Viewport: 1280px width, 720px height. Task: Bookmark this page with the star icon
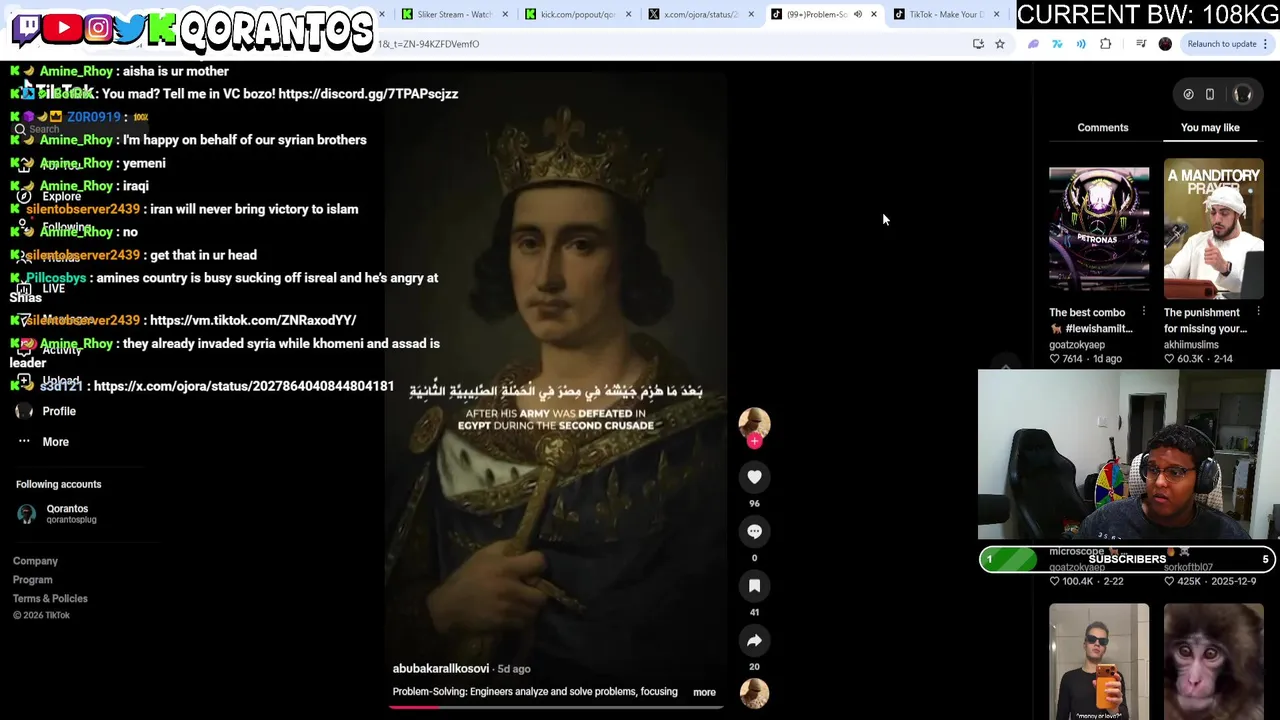coord(999,44)
